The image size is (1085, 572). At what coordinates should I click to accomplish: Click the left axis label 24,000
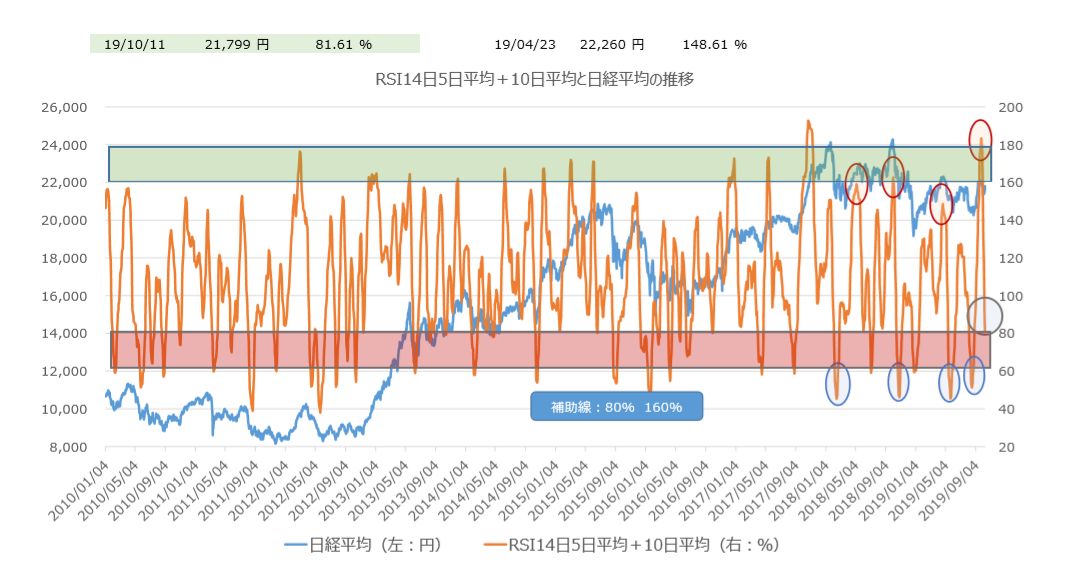(64, 145)
